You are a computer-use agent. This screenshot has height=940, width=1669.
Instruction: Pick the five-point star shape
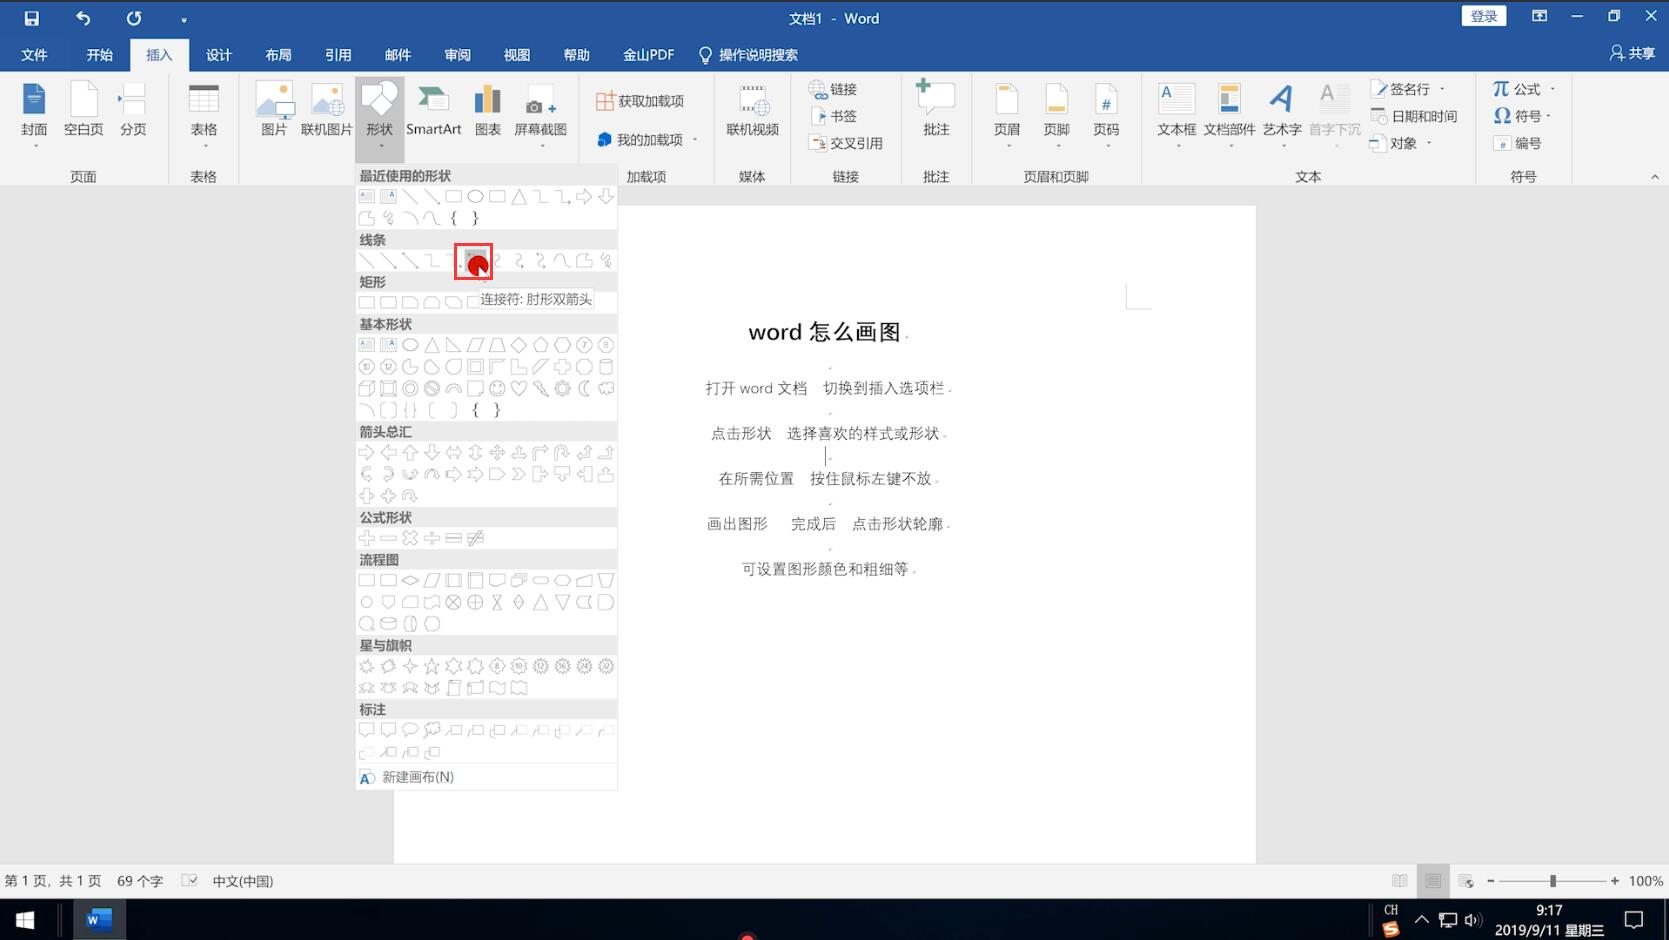[432, 666]
